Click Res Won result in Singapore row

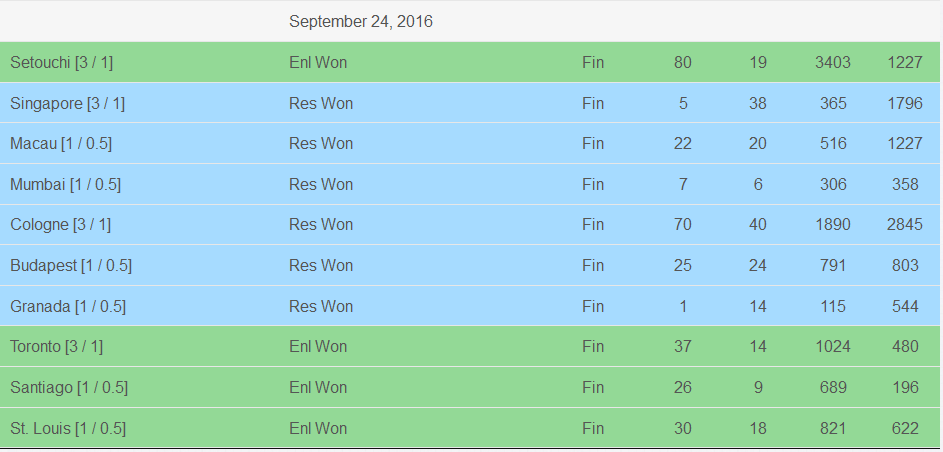(x=321, y=103)
